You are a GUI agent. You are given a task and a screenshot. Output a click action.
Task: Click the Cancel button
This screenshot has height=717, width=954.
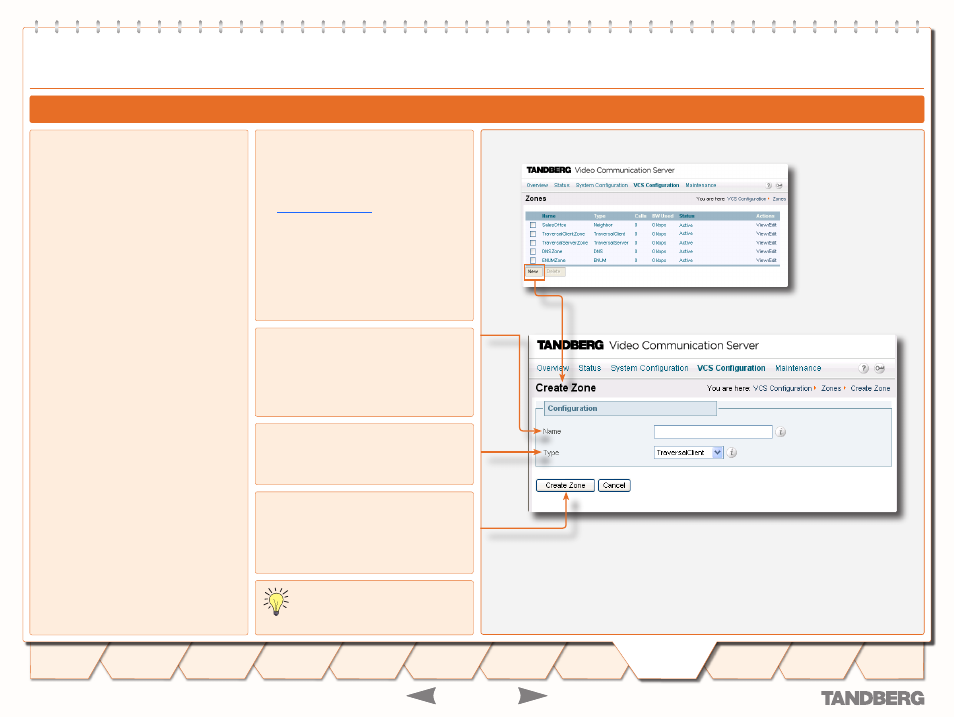pyautogui.click(x=614, y=485)
